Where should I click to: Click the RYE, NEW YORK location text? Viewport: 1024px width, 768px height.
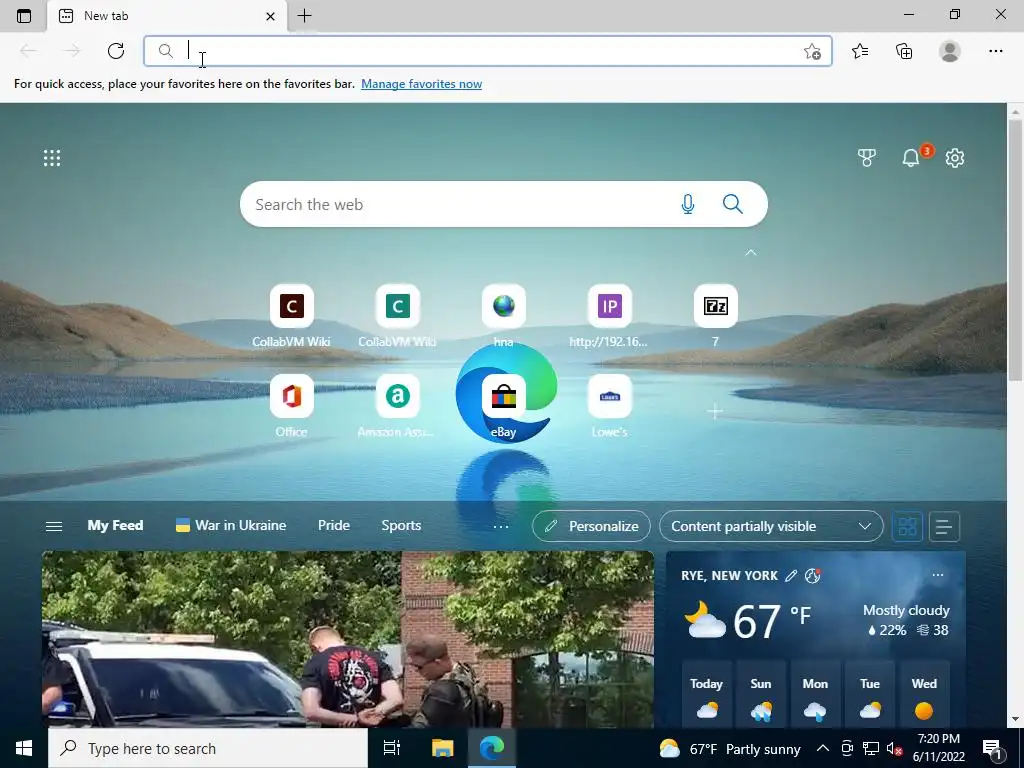[x=729, y=575]
